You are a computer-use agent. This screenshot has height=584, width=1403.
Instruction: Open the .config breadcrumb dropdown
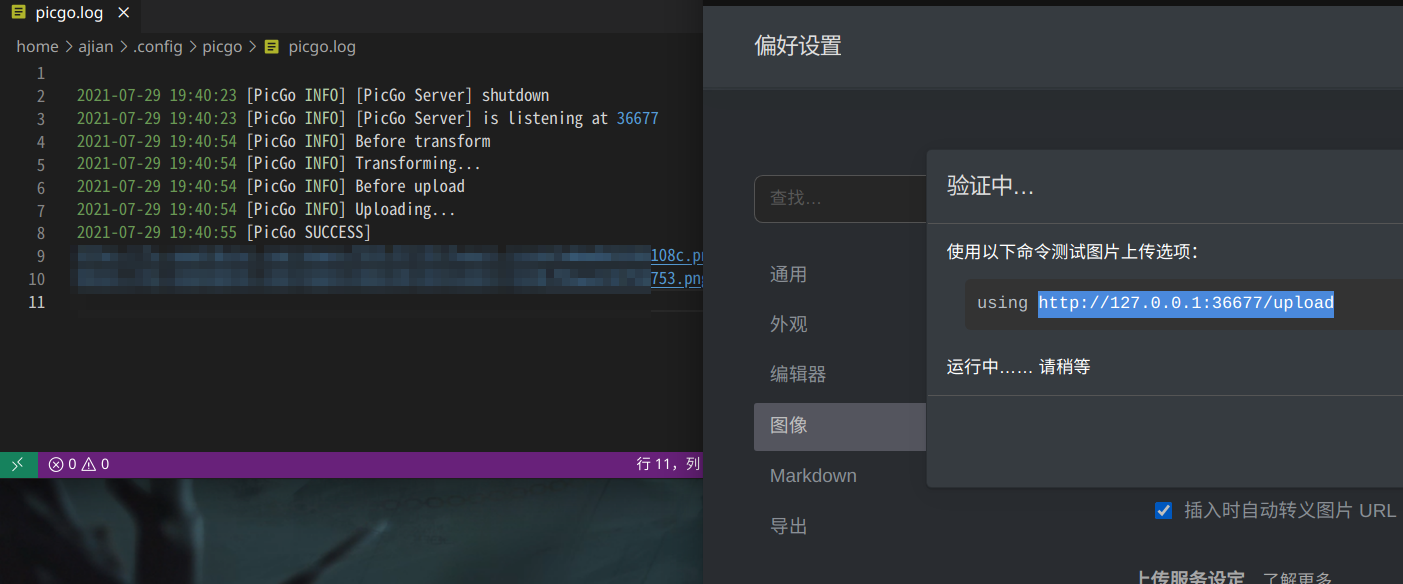click(x=158, y=46)
